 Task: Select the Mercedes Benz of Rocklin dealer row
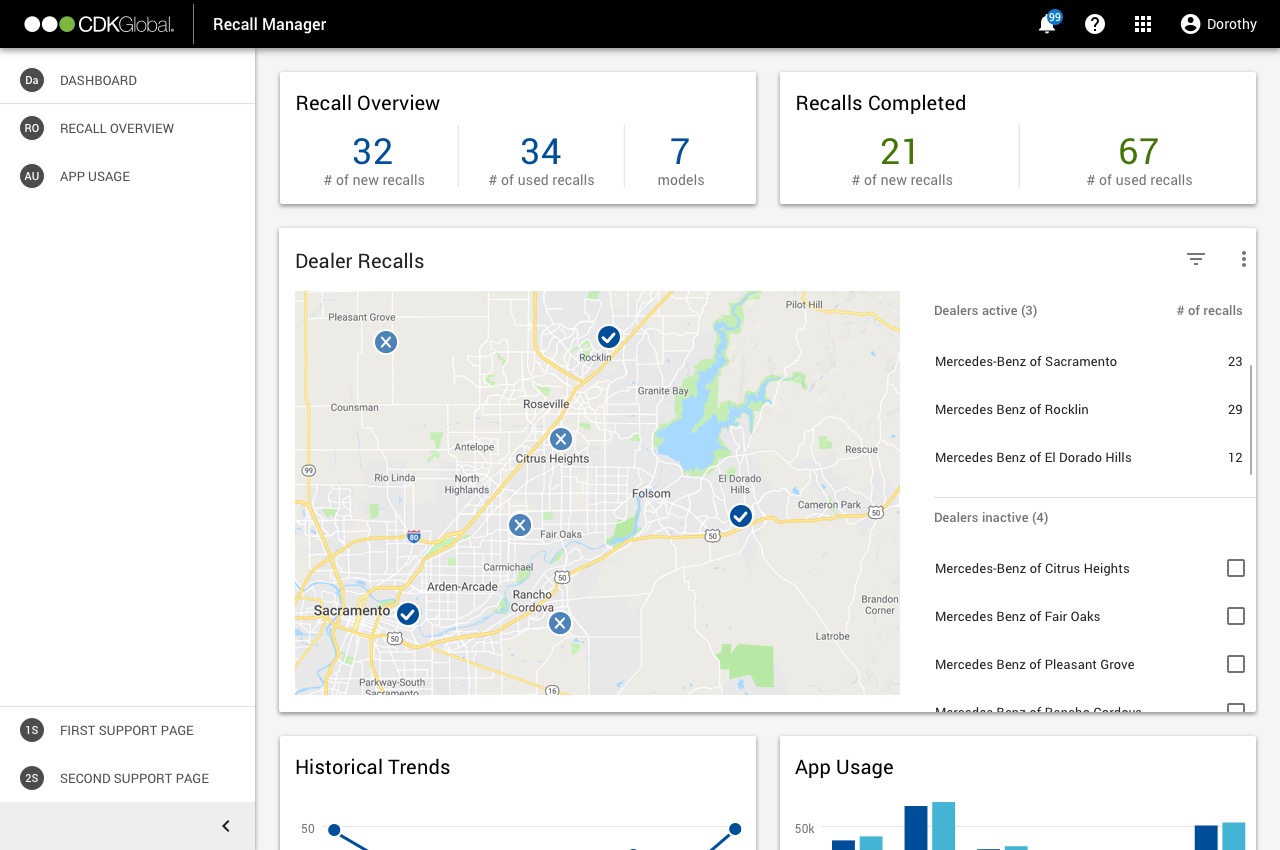point(1089,409)
